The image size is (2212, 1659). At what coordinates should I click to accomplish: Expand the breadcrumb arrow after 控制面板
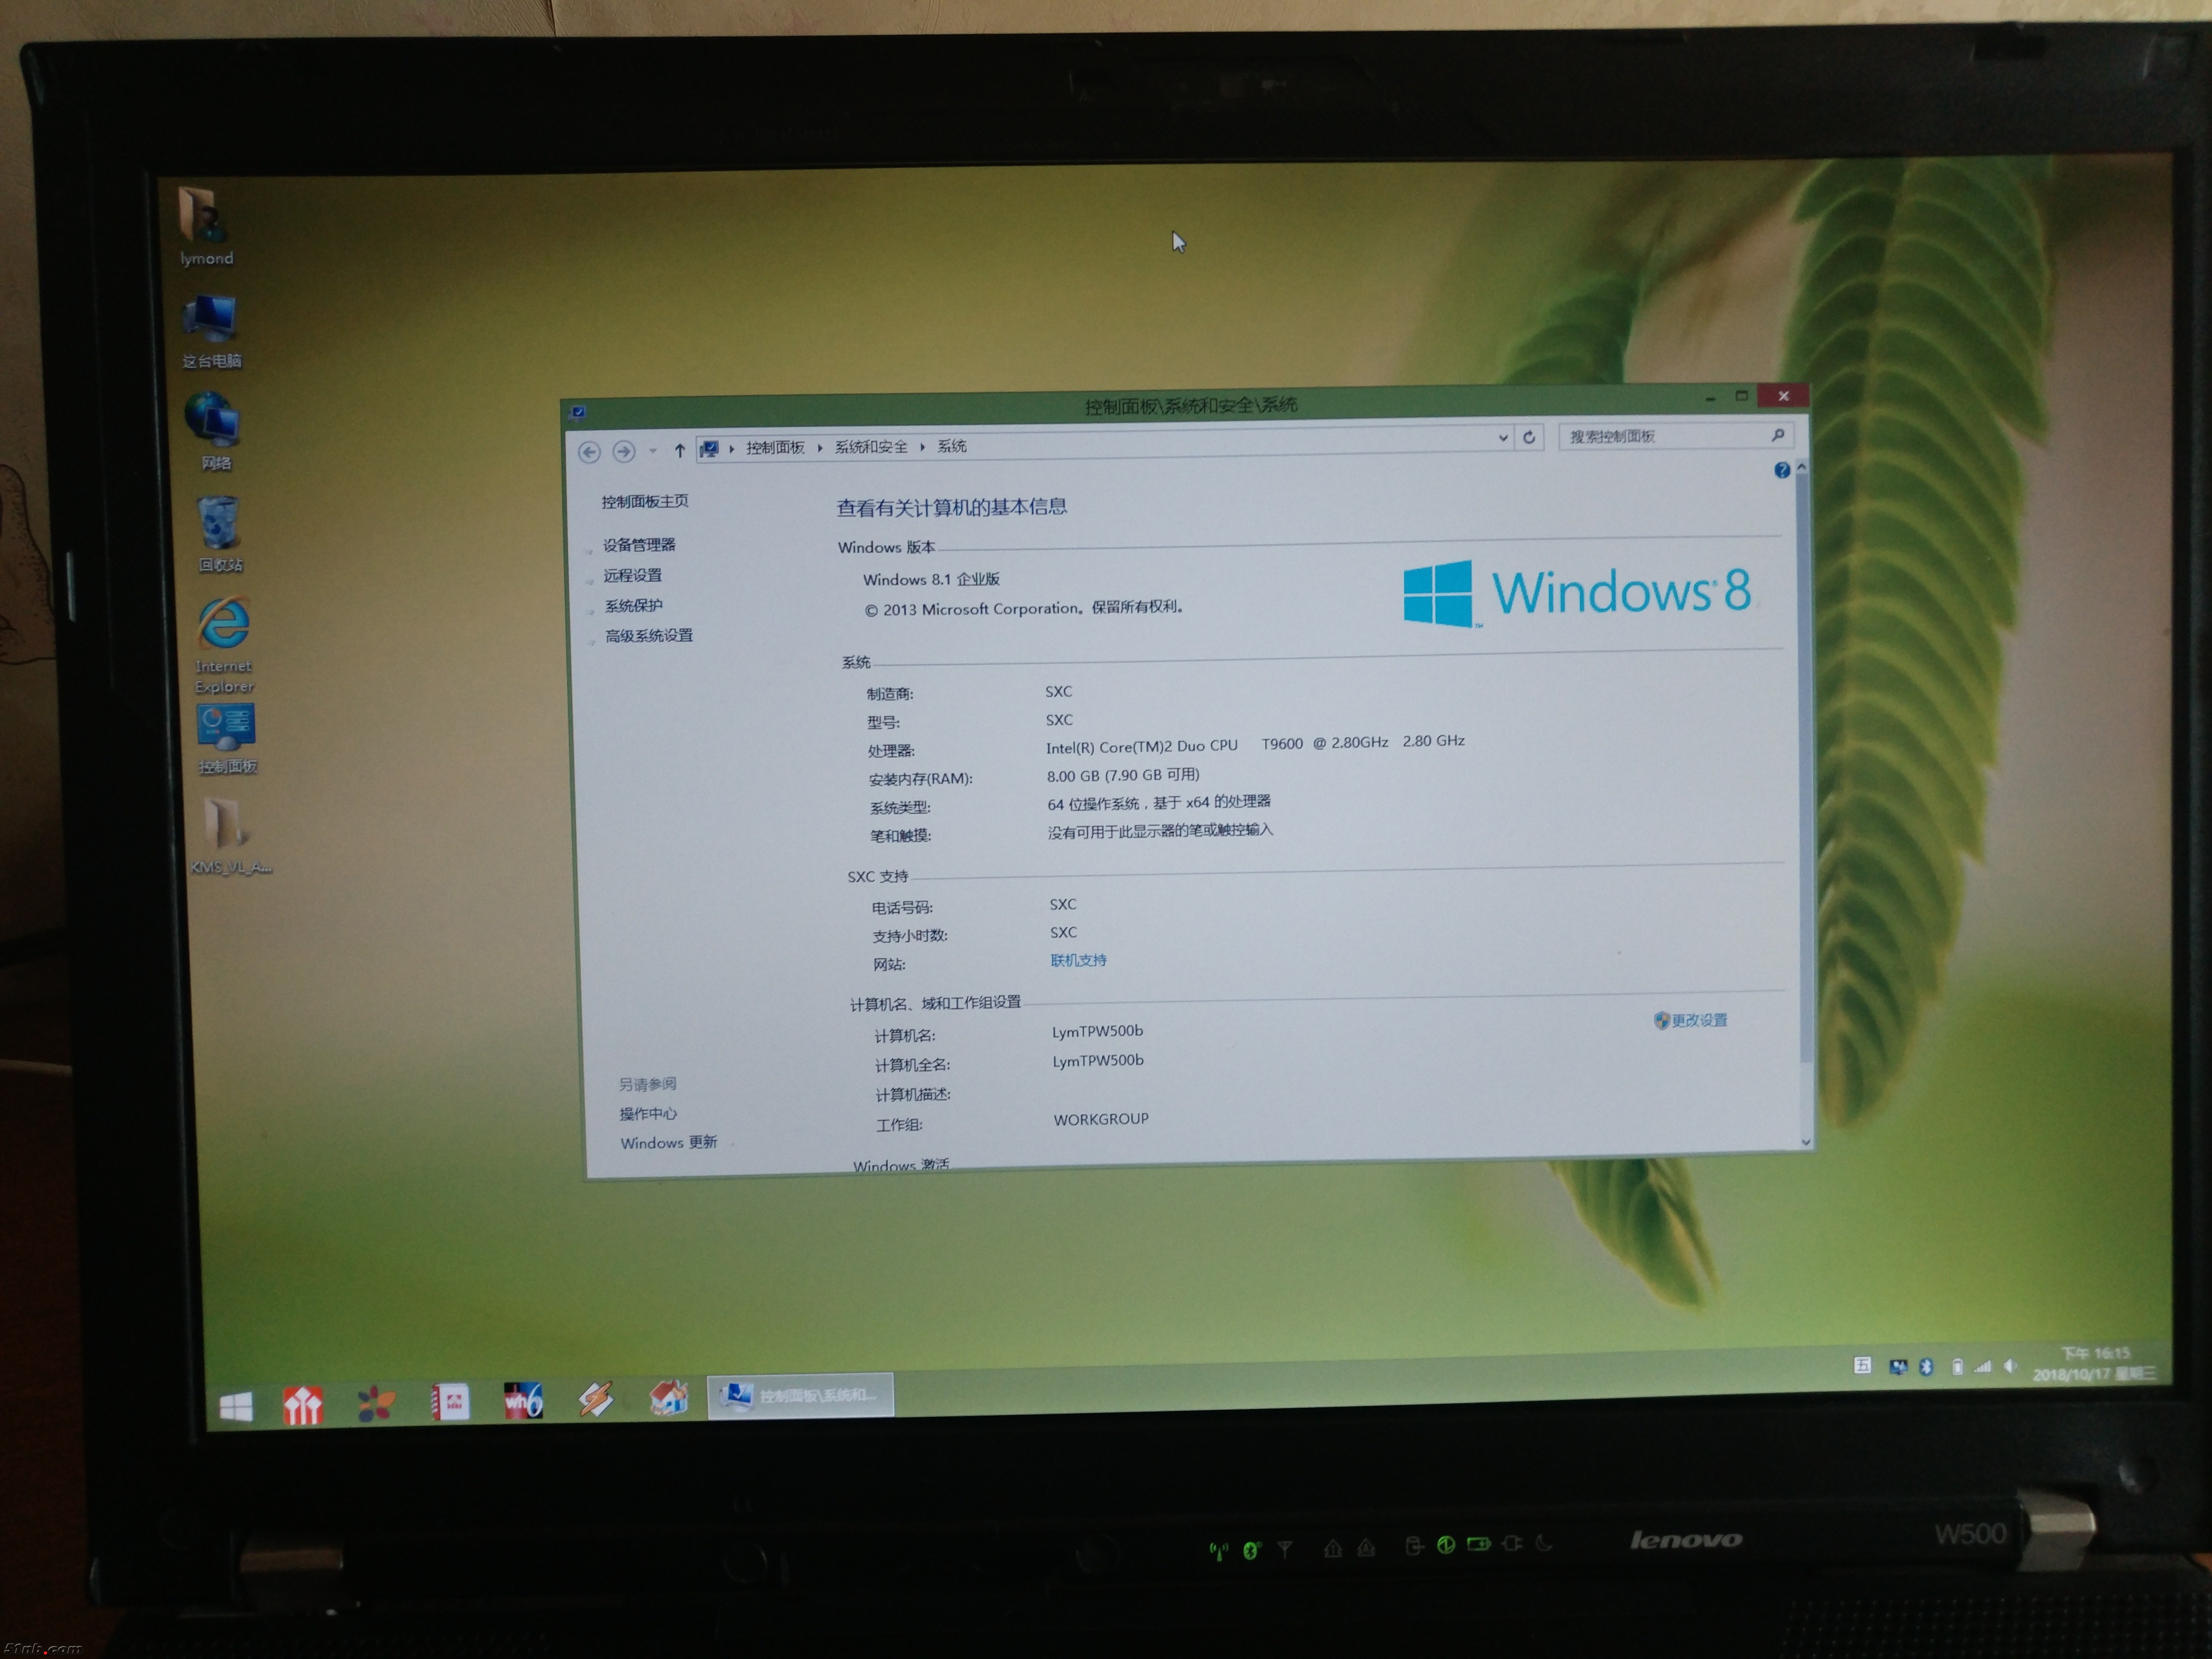[x=819, y=448]
